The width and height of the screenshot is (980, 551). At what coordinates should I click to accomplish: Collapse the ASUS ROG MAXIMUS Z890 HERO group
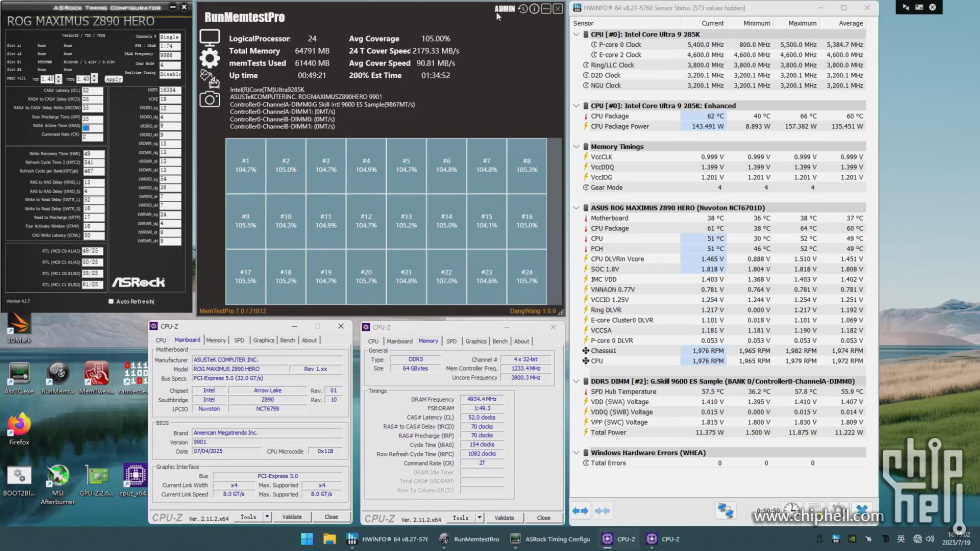click(x=576, y=207)
